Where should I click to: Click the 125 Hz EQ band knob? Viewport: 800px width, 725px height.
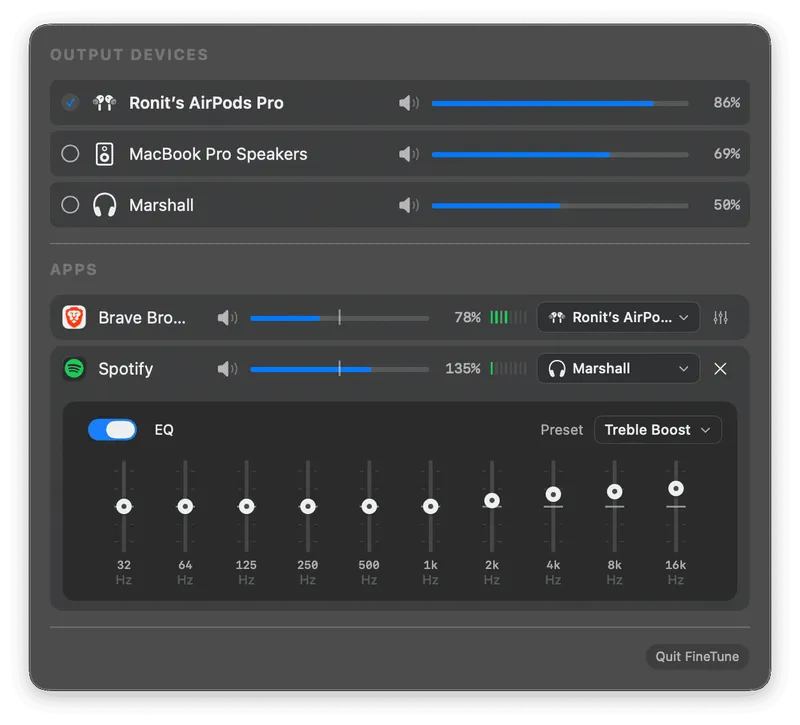click(246, 506)
